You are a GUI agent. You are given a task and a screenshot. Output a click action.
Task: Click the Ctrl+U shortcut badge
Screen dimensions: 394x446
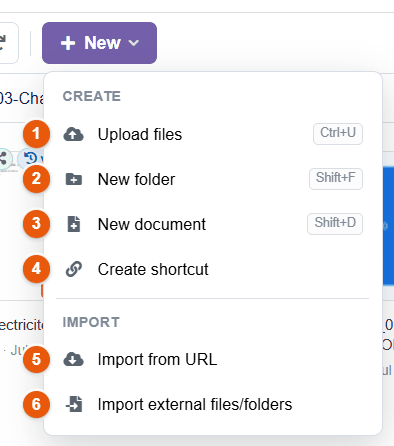pos(338,134)
